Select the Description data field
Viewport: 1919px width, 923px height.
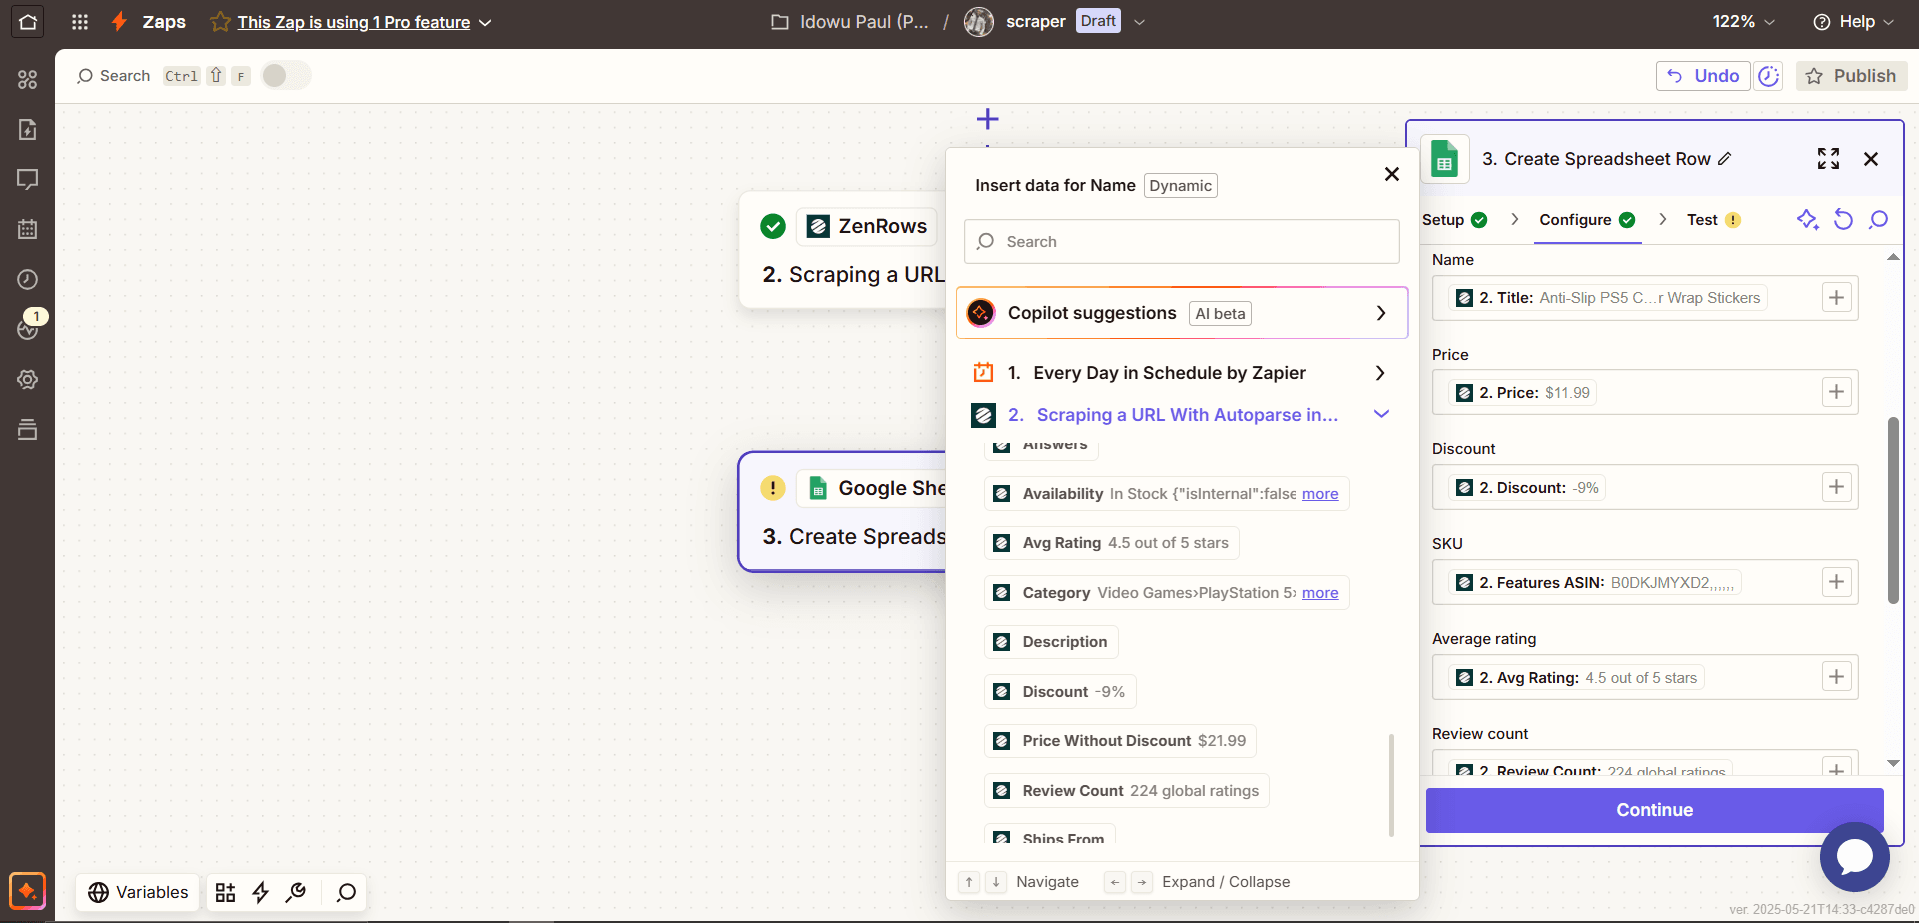[x=1051, y=642]
